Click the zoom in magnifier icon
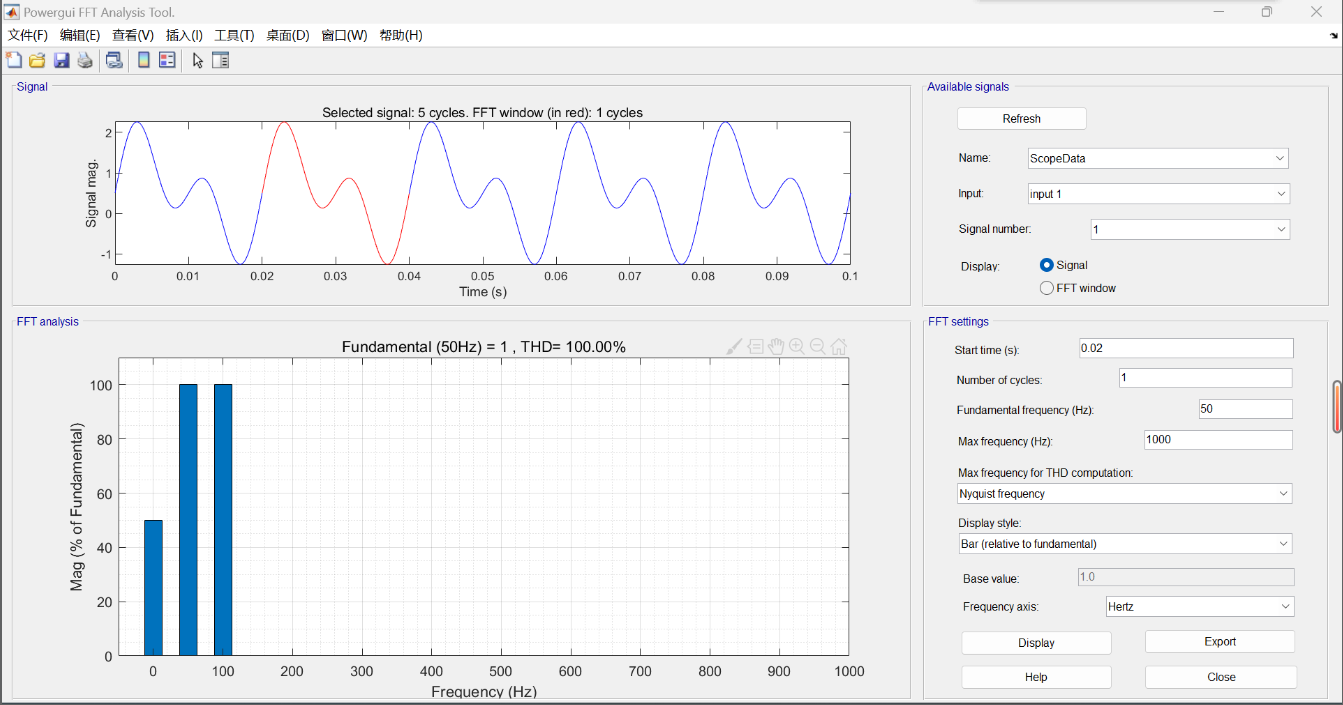 pyautogui.click(x=797, y=347)
